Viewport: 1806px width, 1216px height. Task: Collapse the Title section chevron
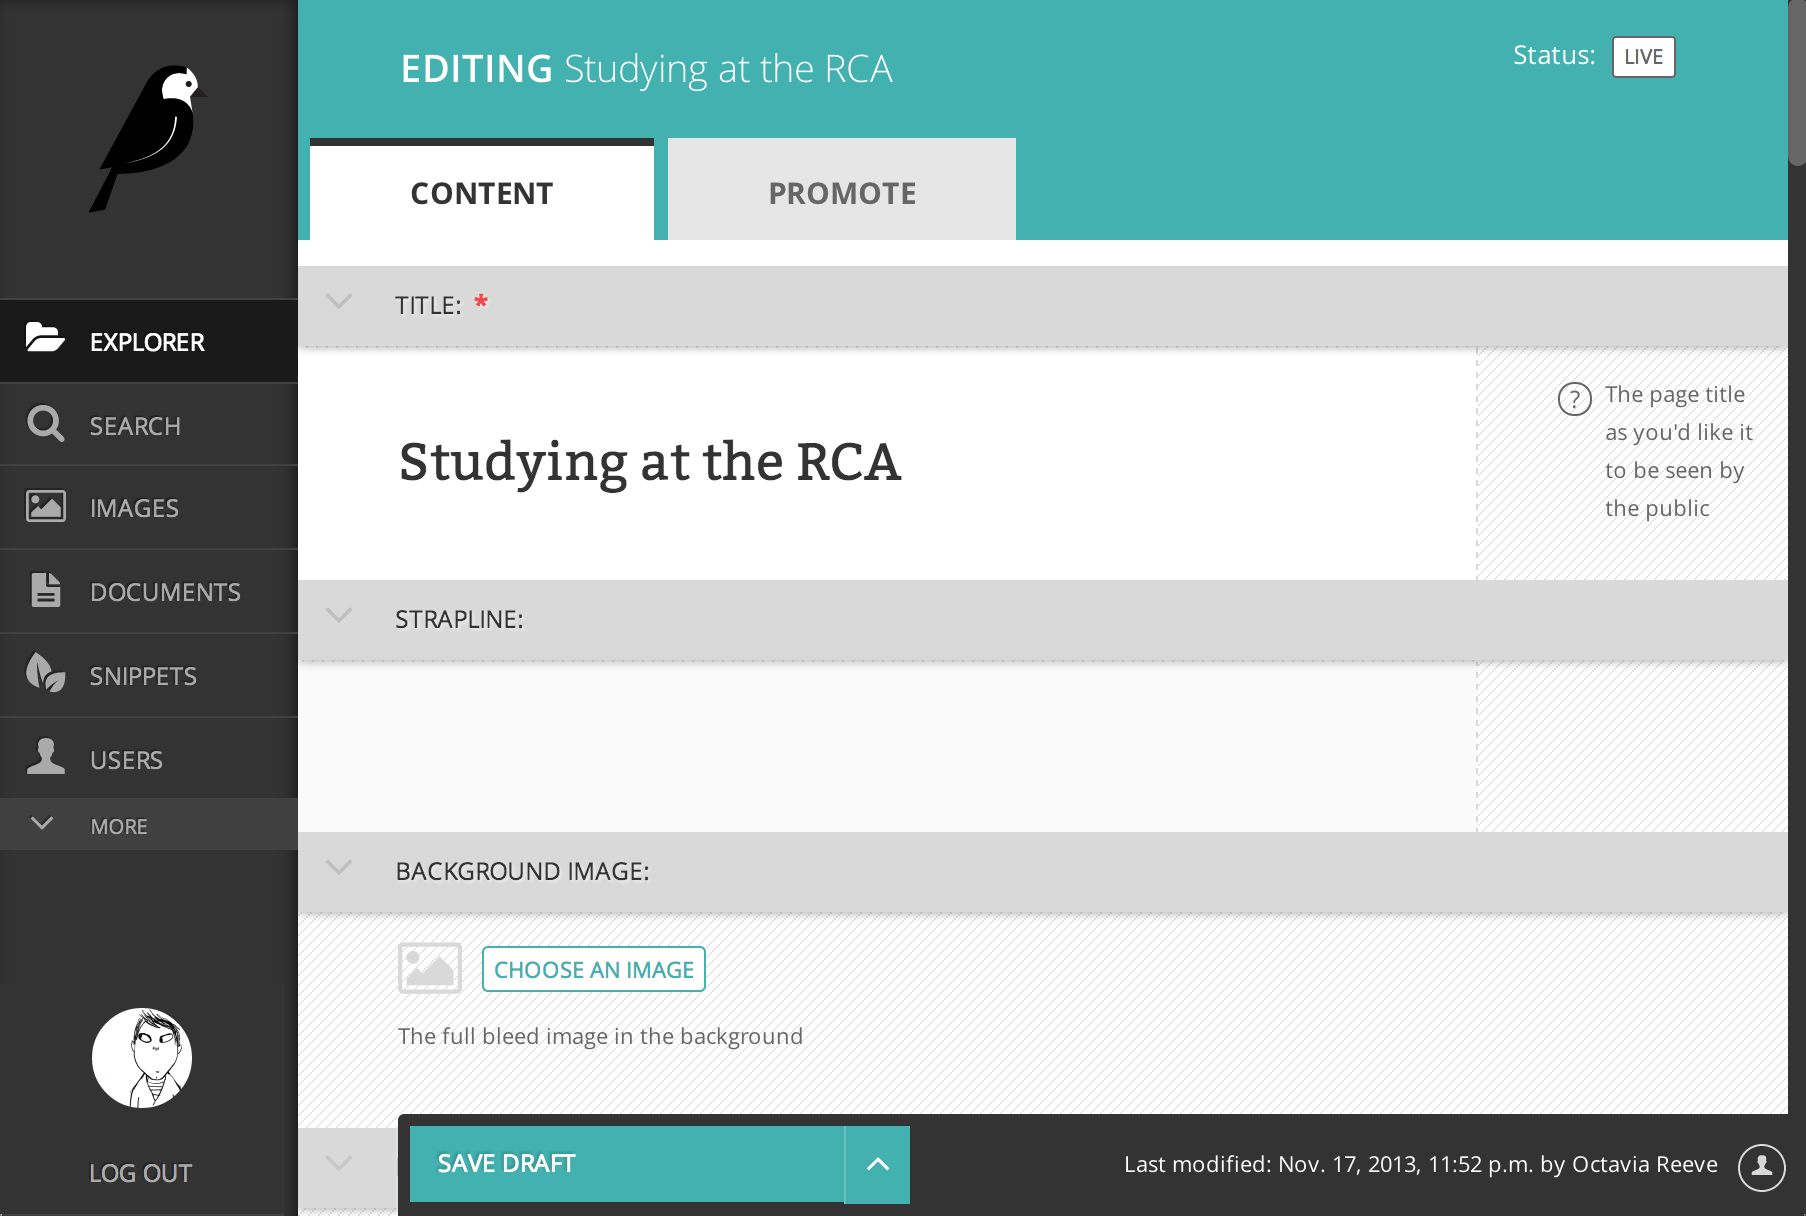(x=340, y=301)
